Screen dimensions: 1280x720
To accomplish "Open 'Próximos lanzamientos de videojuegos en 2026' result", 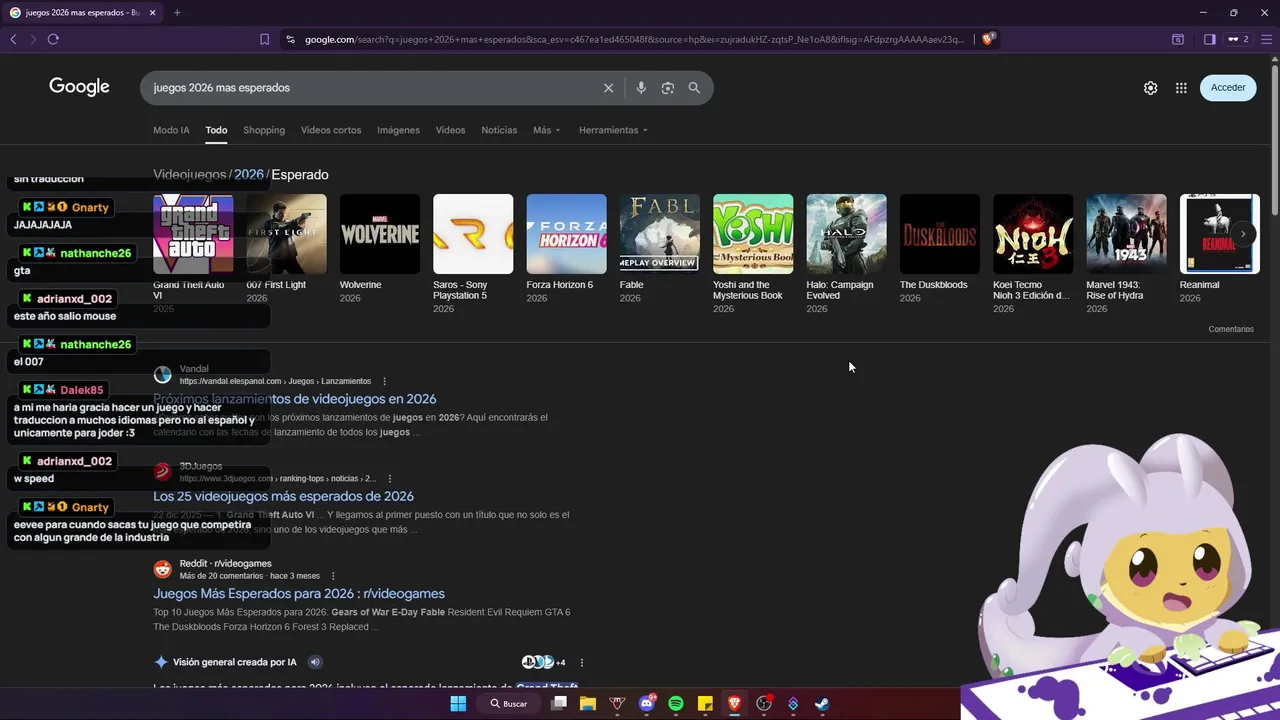I will [x=294, y=399].
